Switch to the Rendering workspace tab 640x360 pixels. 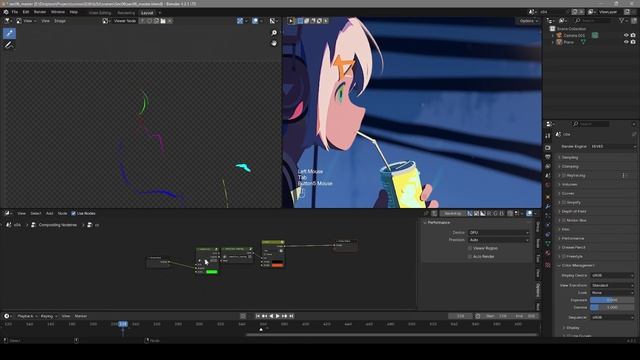[126, 13]
